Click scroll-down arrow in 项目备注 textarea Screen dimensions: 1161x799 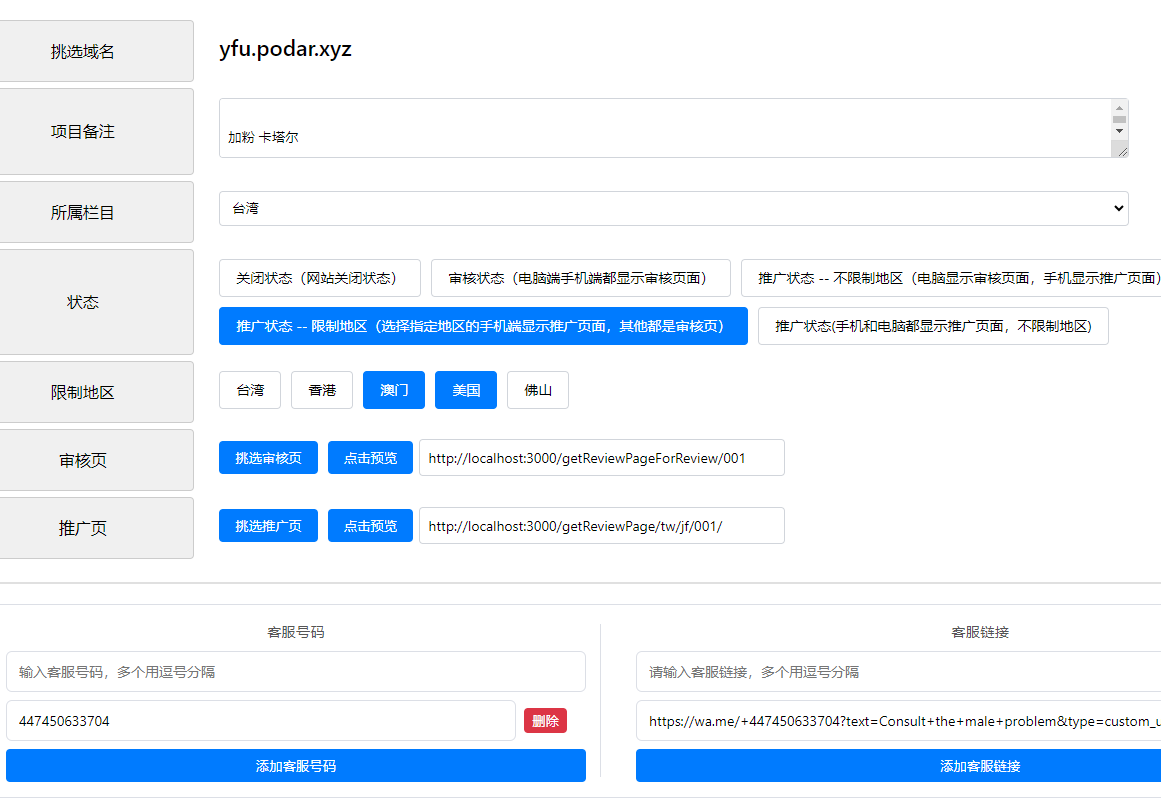pos(1119,131)
